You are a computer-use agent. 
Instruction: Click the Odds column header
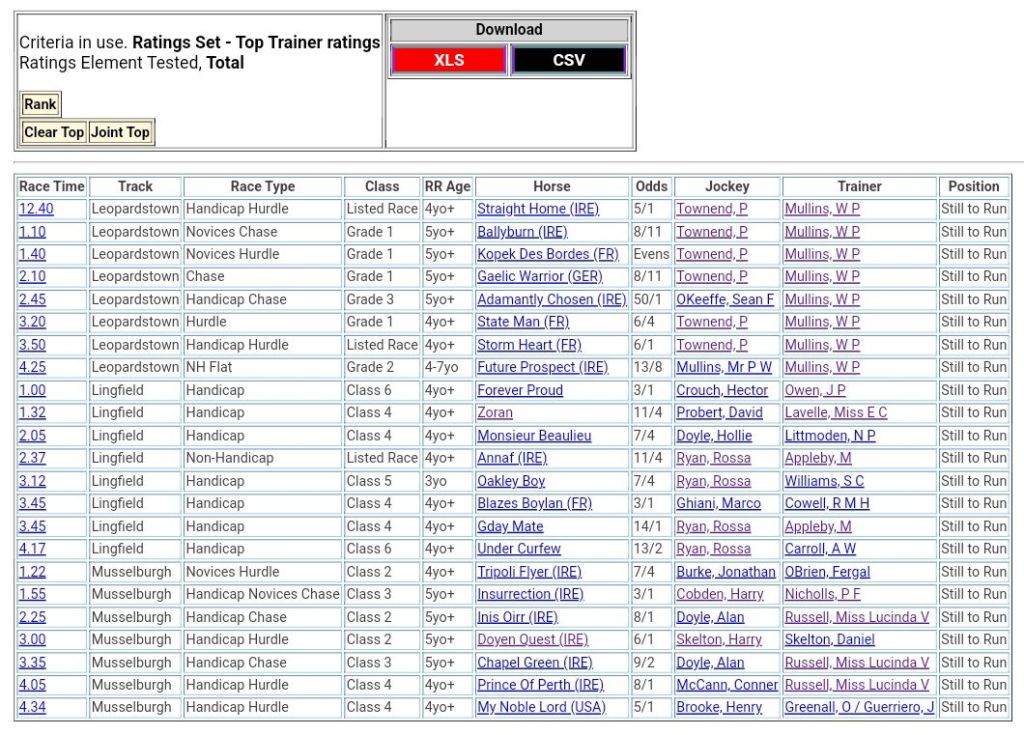tap(651, 186)
